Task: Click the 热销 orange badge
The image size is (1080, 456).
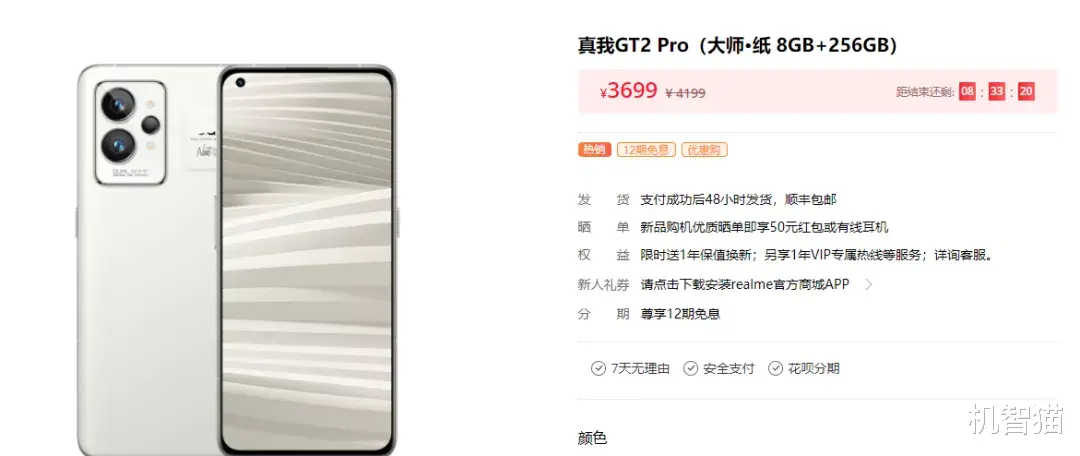Action: point(594,149)
